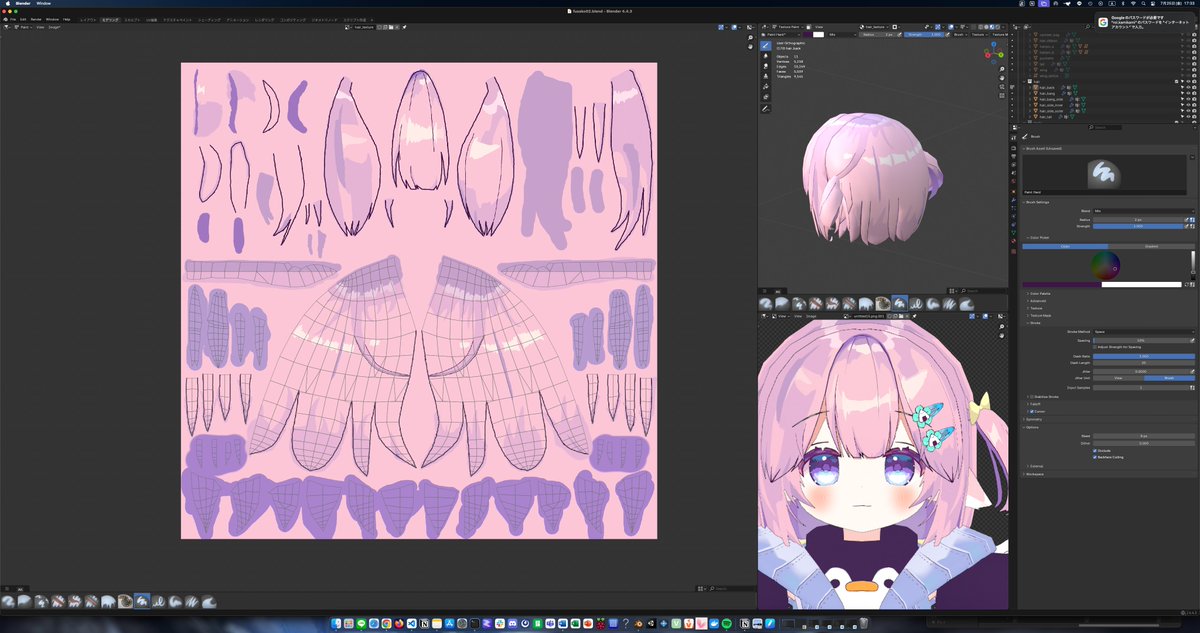Click the Input Samples field
The width and height of the screenshot is (1200, 633).
click(1141, 387)
